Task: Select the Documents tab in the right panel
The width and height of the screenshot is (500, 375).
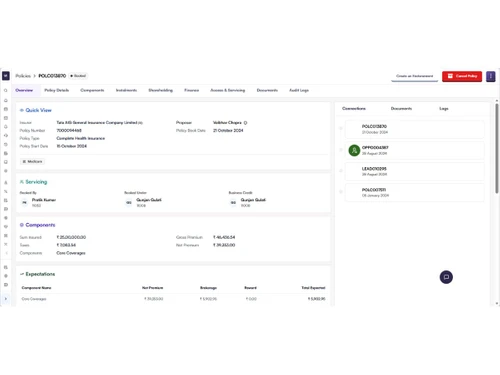Action: (401, 109)
